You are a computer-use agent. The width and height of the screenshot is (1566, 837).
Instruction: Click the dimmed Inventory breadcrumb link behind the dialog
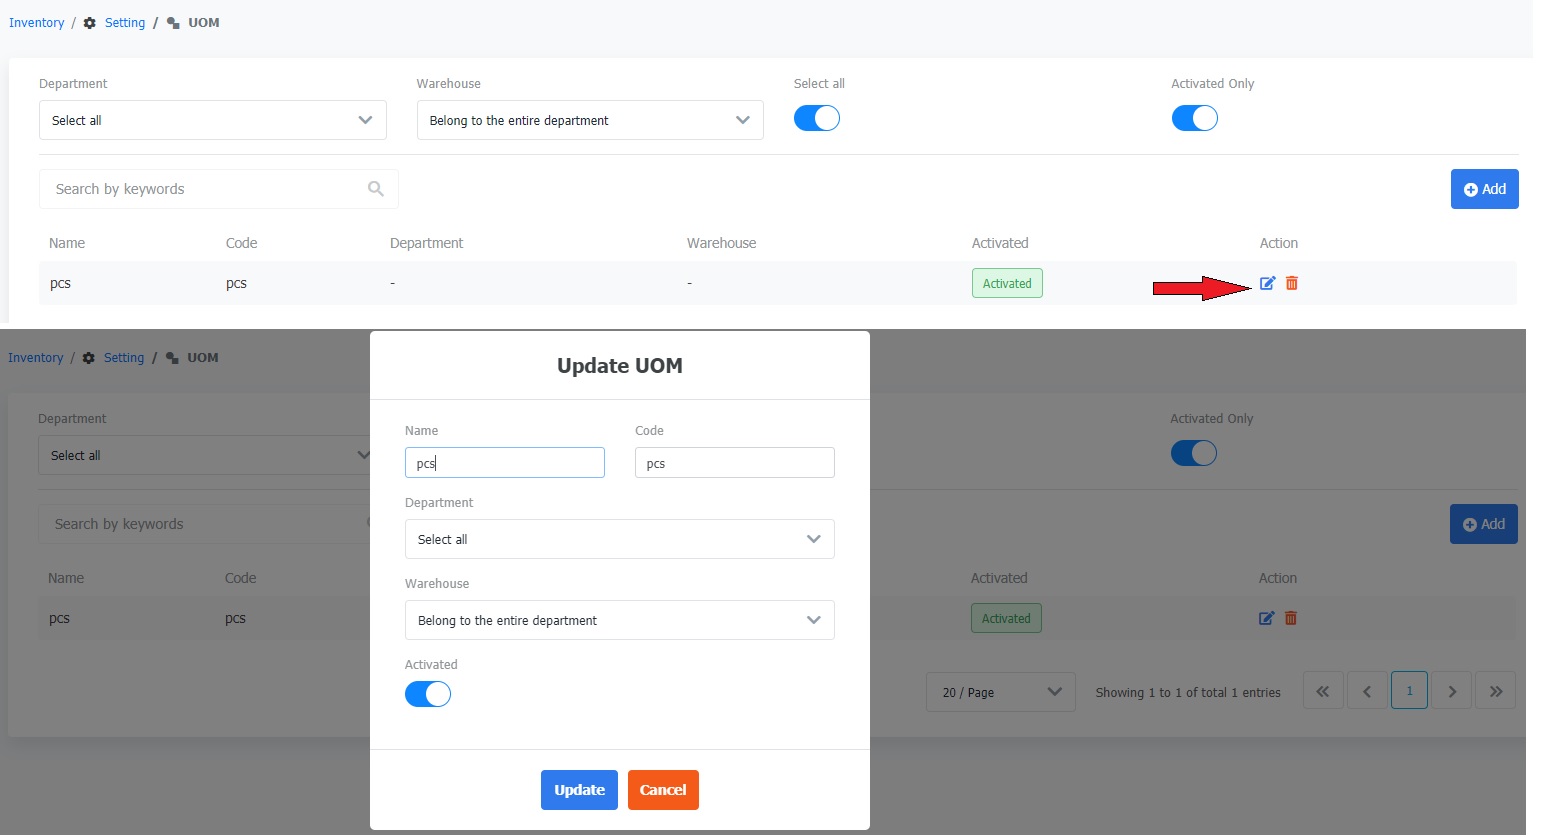(x=35, y=358)
